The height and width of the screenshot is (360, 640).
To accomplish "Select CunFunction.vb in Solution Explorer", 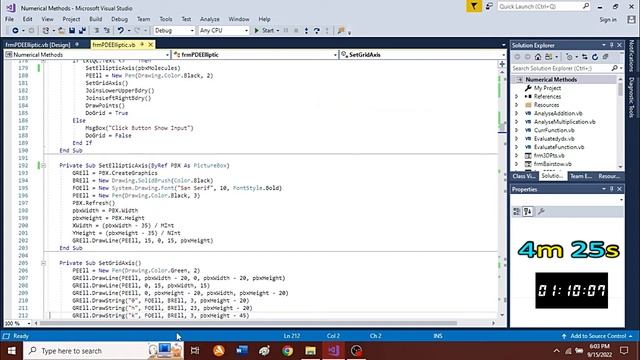I will tap(554, 130).
